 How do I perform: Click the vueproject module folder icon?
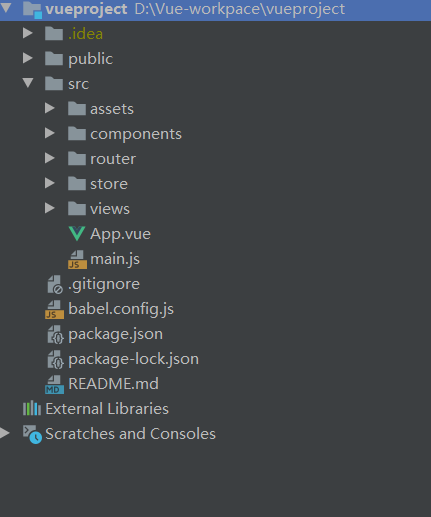[33, 10]
